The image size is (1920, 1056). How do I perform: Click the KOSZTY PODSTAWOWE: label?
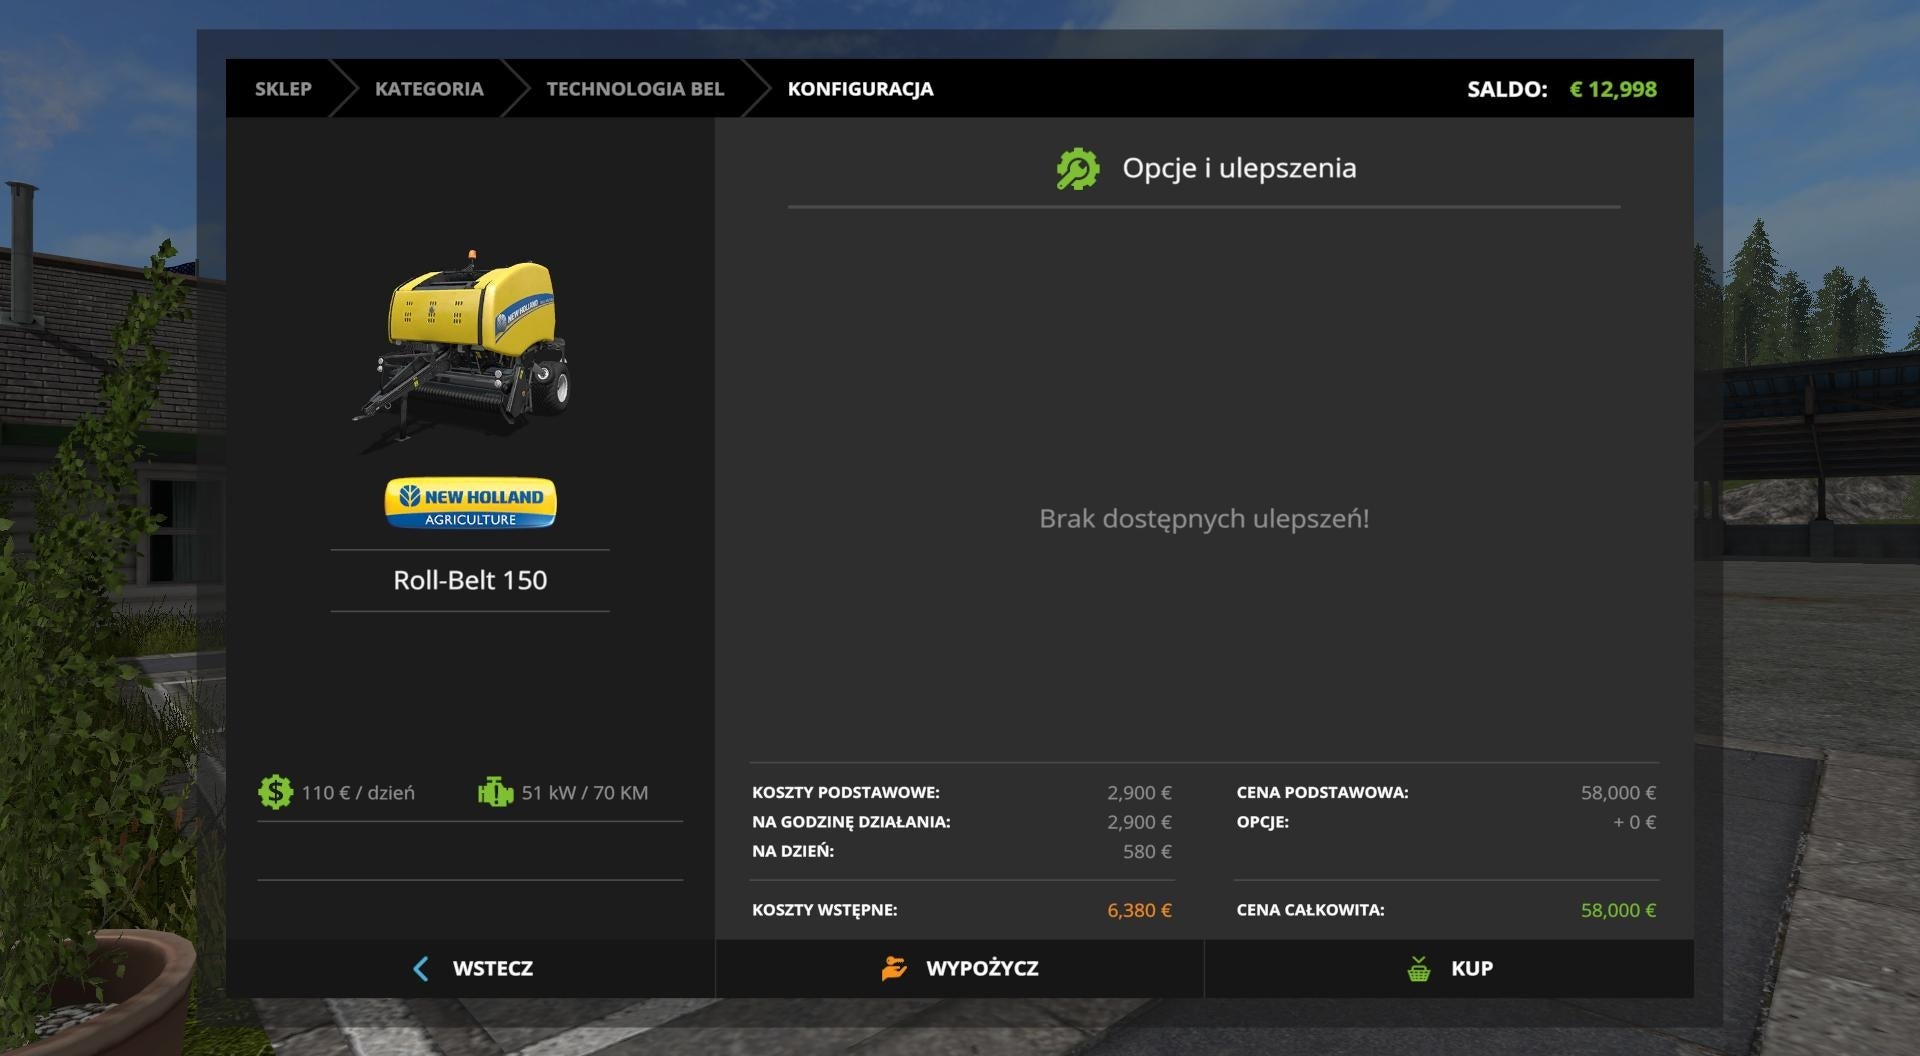point(846,792)
